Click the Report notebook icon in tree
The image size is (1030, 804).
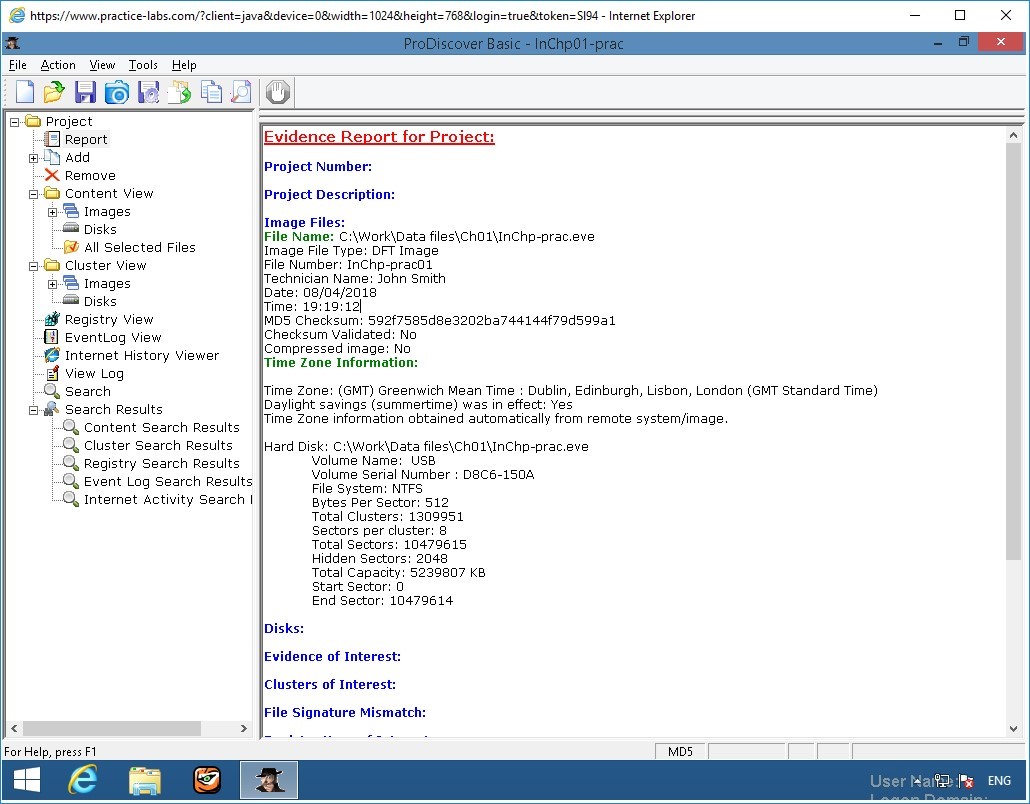52,139
